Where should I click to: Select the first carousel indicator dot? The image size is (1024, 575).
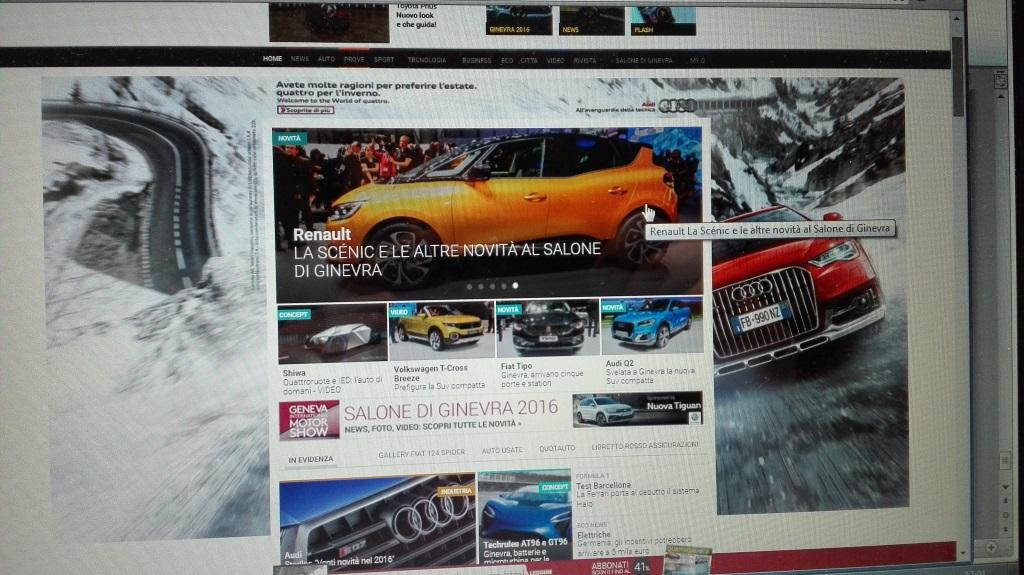click(469, 286)
